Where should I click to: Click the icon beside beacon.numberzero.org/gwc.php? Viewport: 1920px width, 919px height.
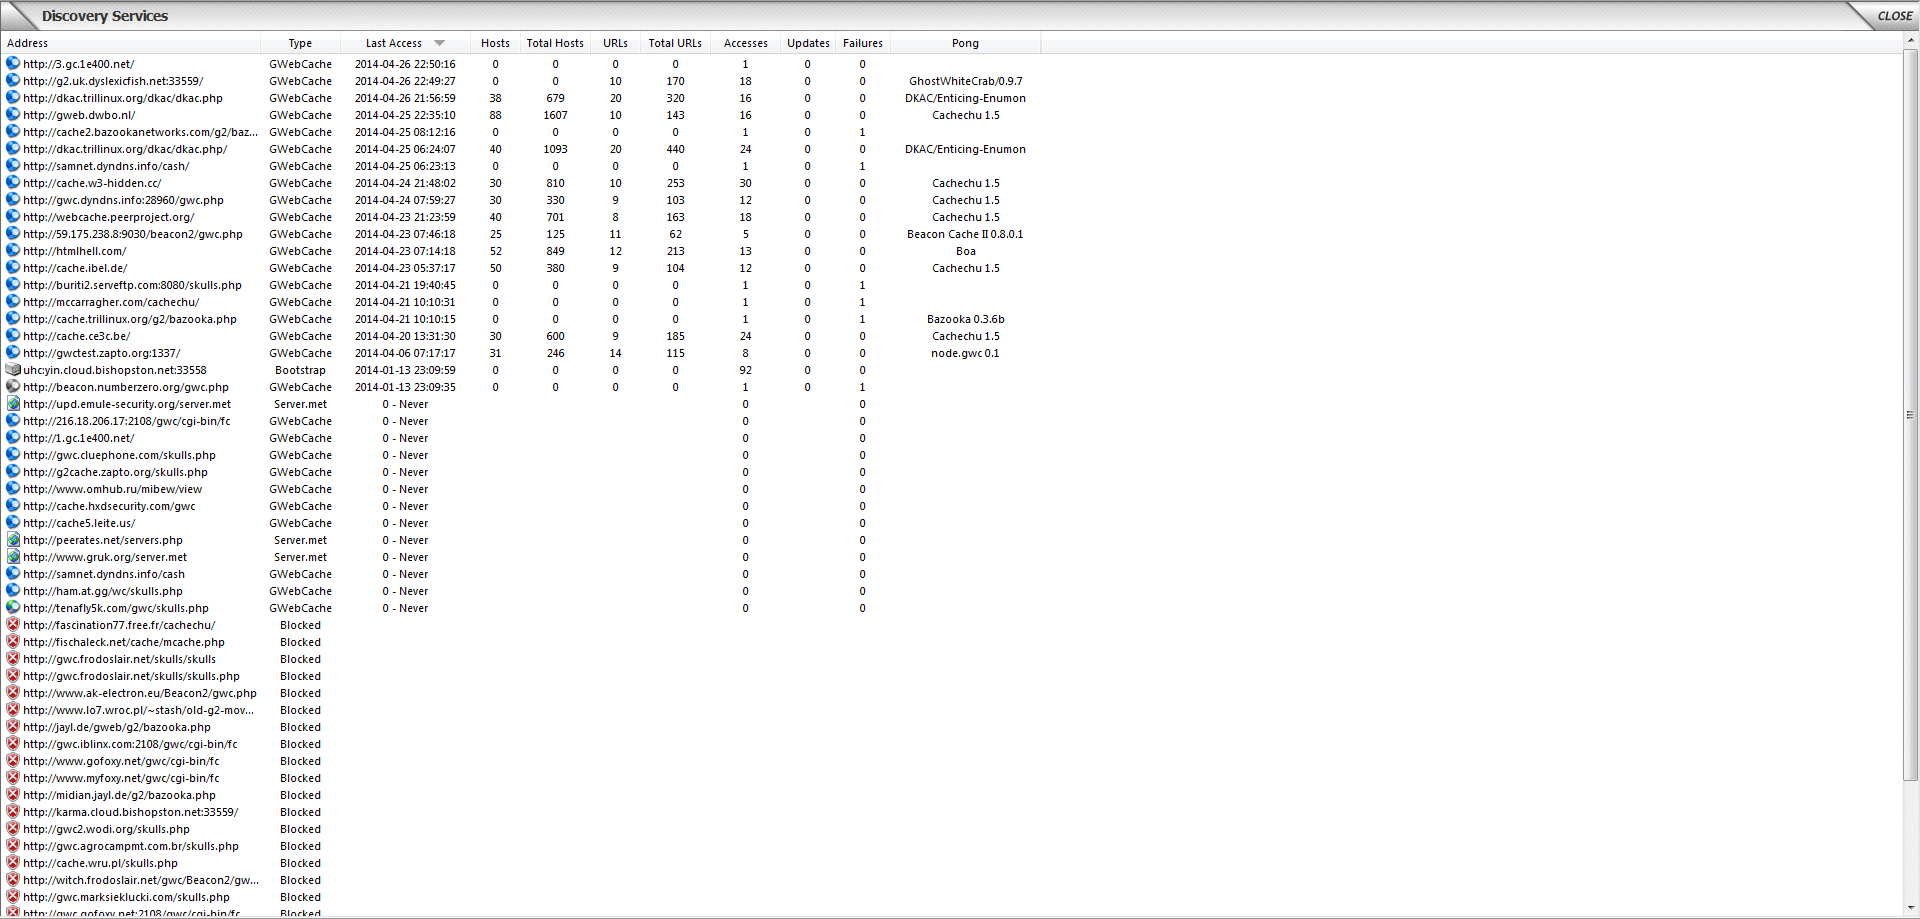13,387
